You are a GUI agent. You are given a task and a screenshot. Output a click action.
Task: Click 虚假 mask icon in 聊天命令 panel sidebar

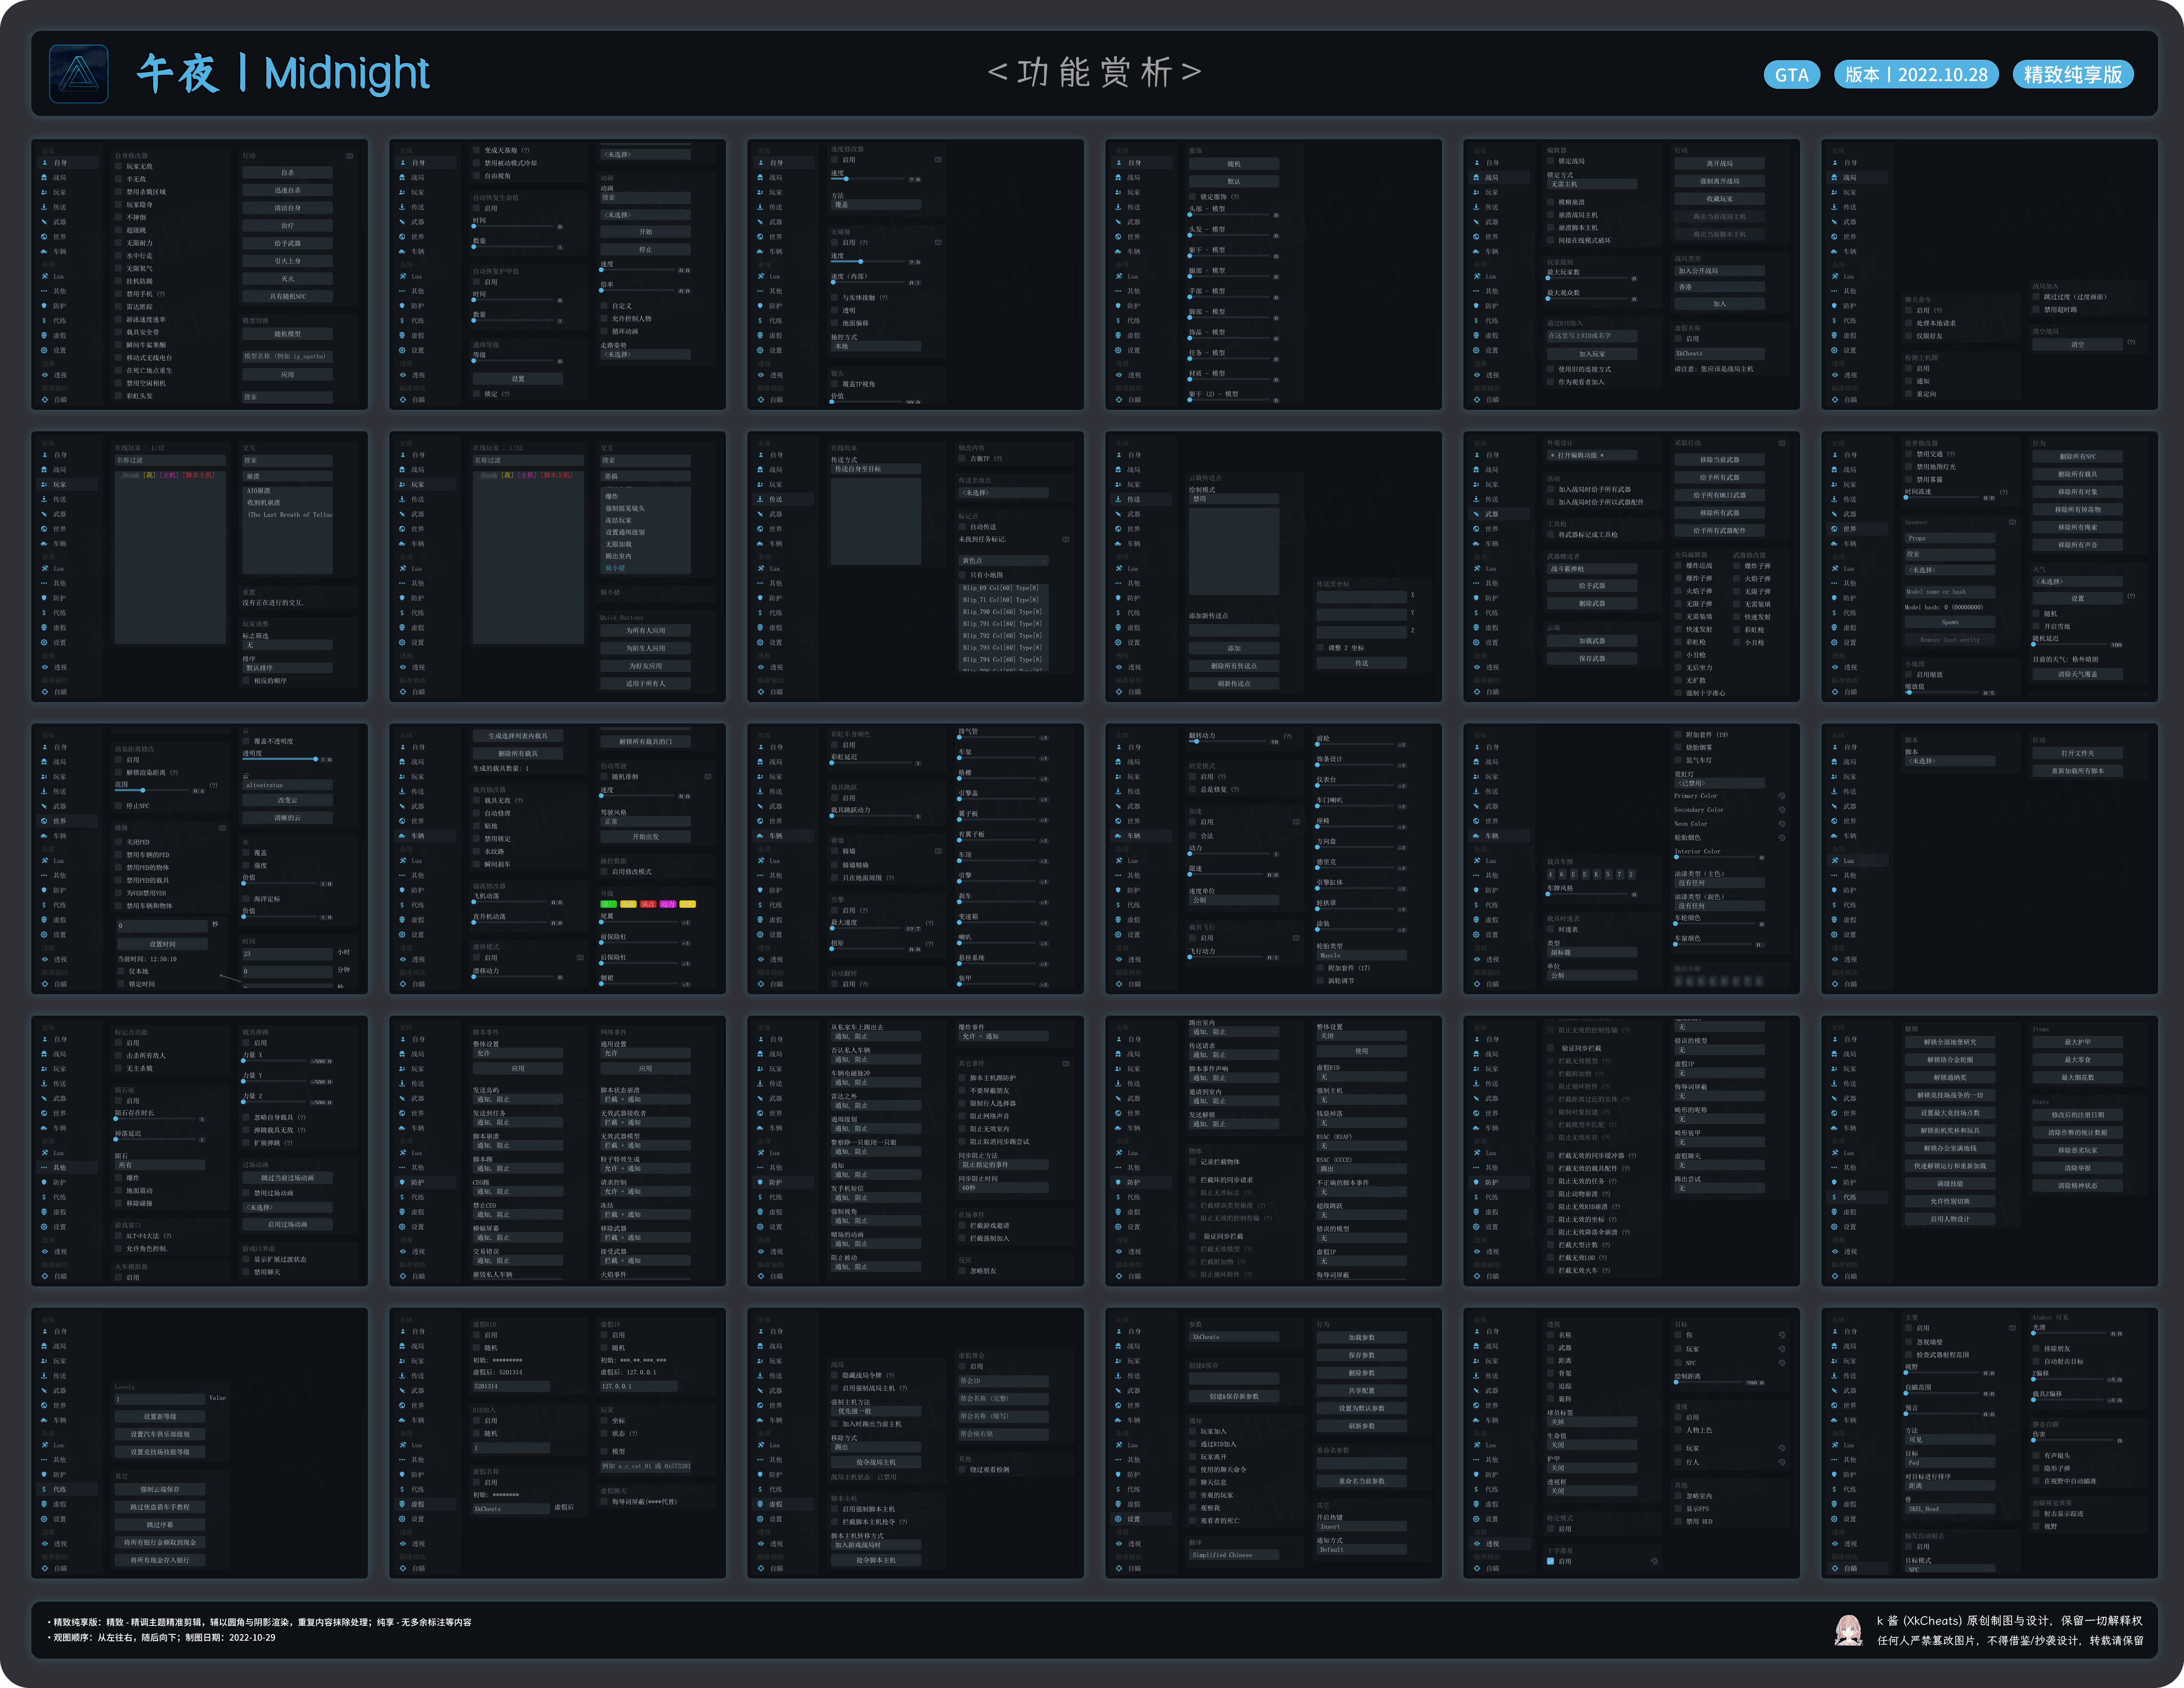click(x=1835, y=336)
